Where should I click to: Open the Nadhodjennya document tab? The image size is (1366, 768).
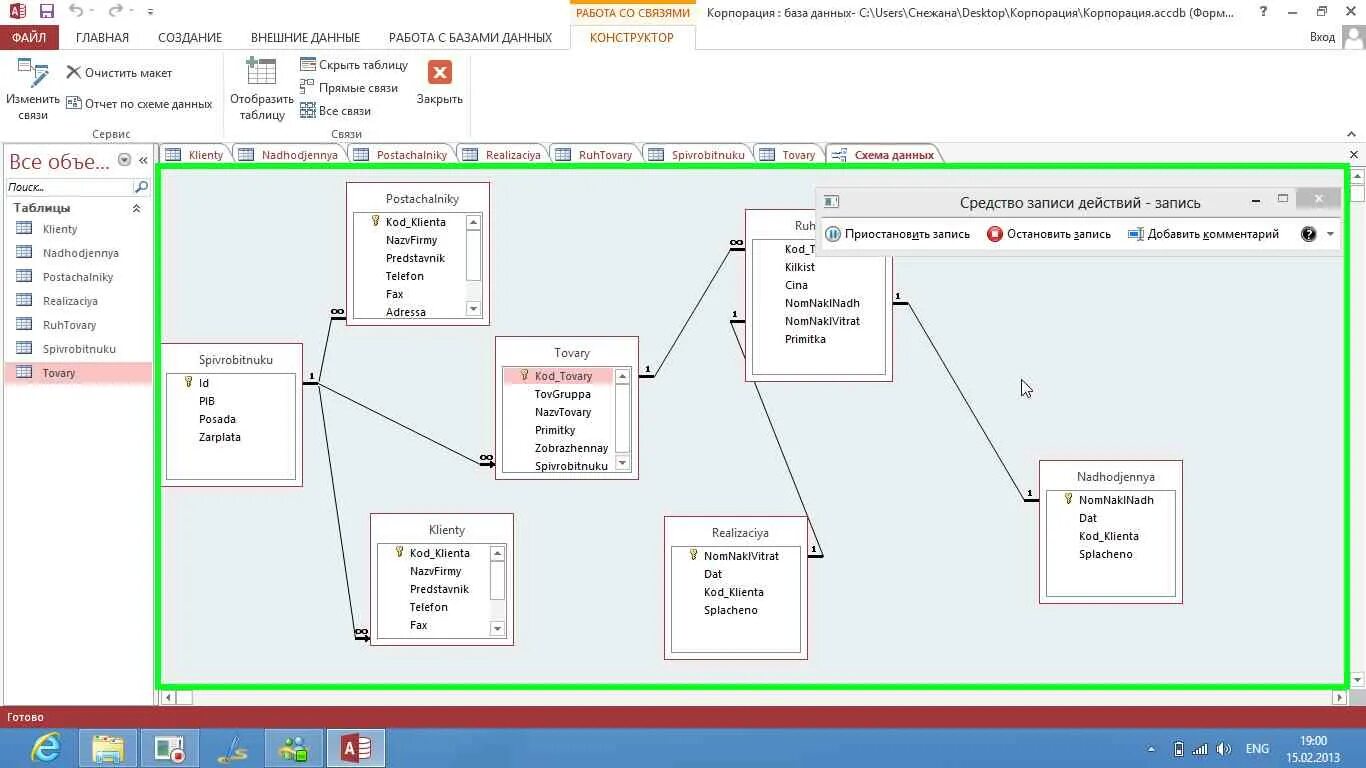(290, 155)
